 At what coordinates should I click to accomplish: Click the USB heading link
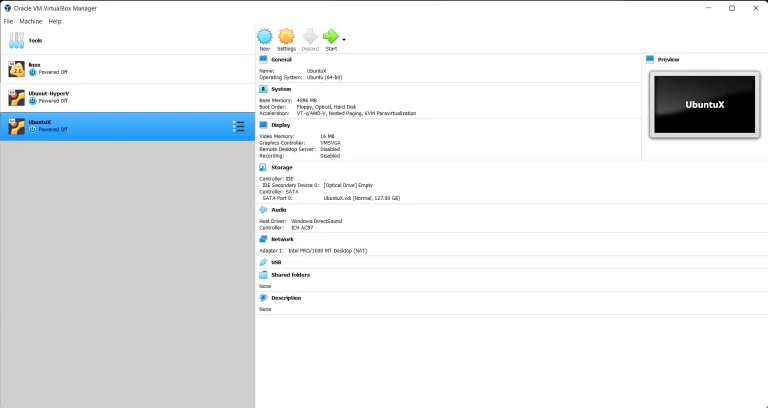click(x=276, y=263)
